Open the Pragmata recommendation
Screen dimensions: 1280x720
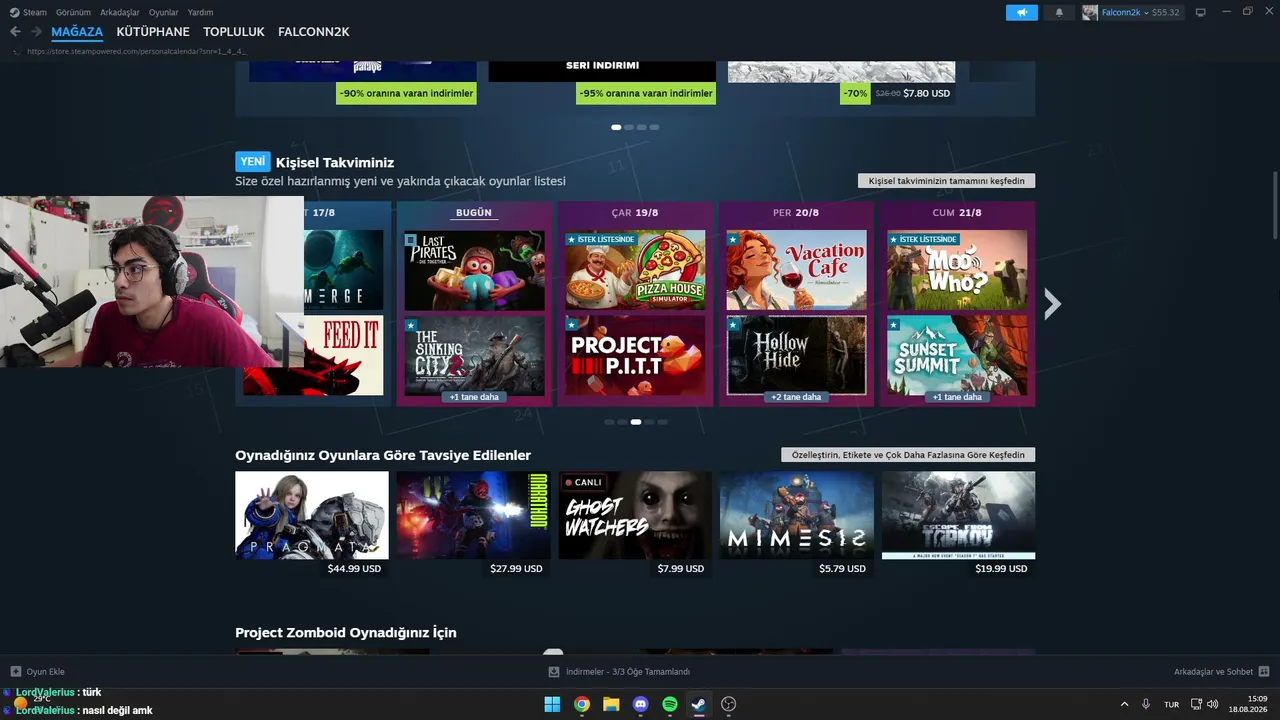(312, 515)
